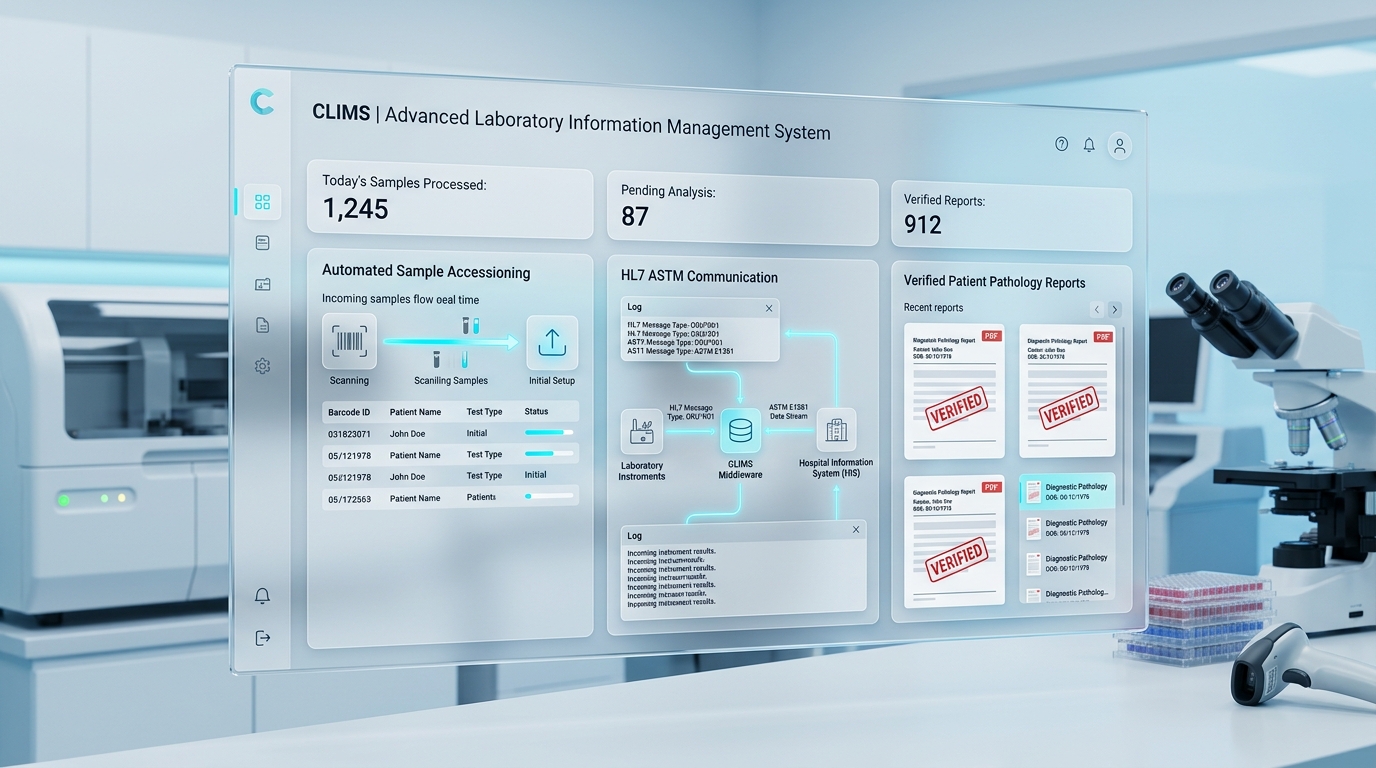Select the GLIMS Middleware database icon
1376x768 pixels.
click(741, 432)
